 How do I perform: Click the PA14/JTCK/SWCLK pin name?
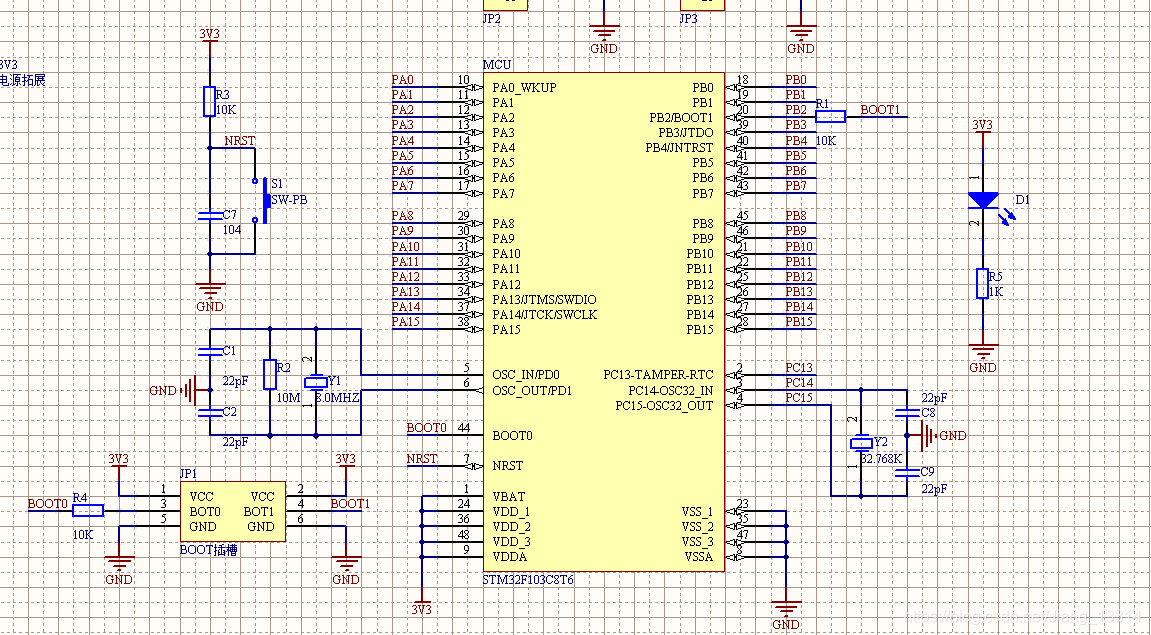click(545, 315)
